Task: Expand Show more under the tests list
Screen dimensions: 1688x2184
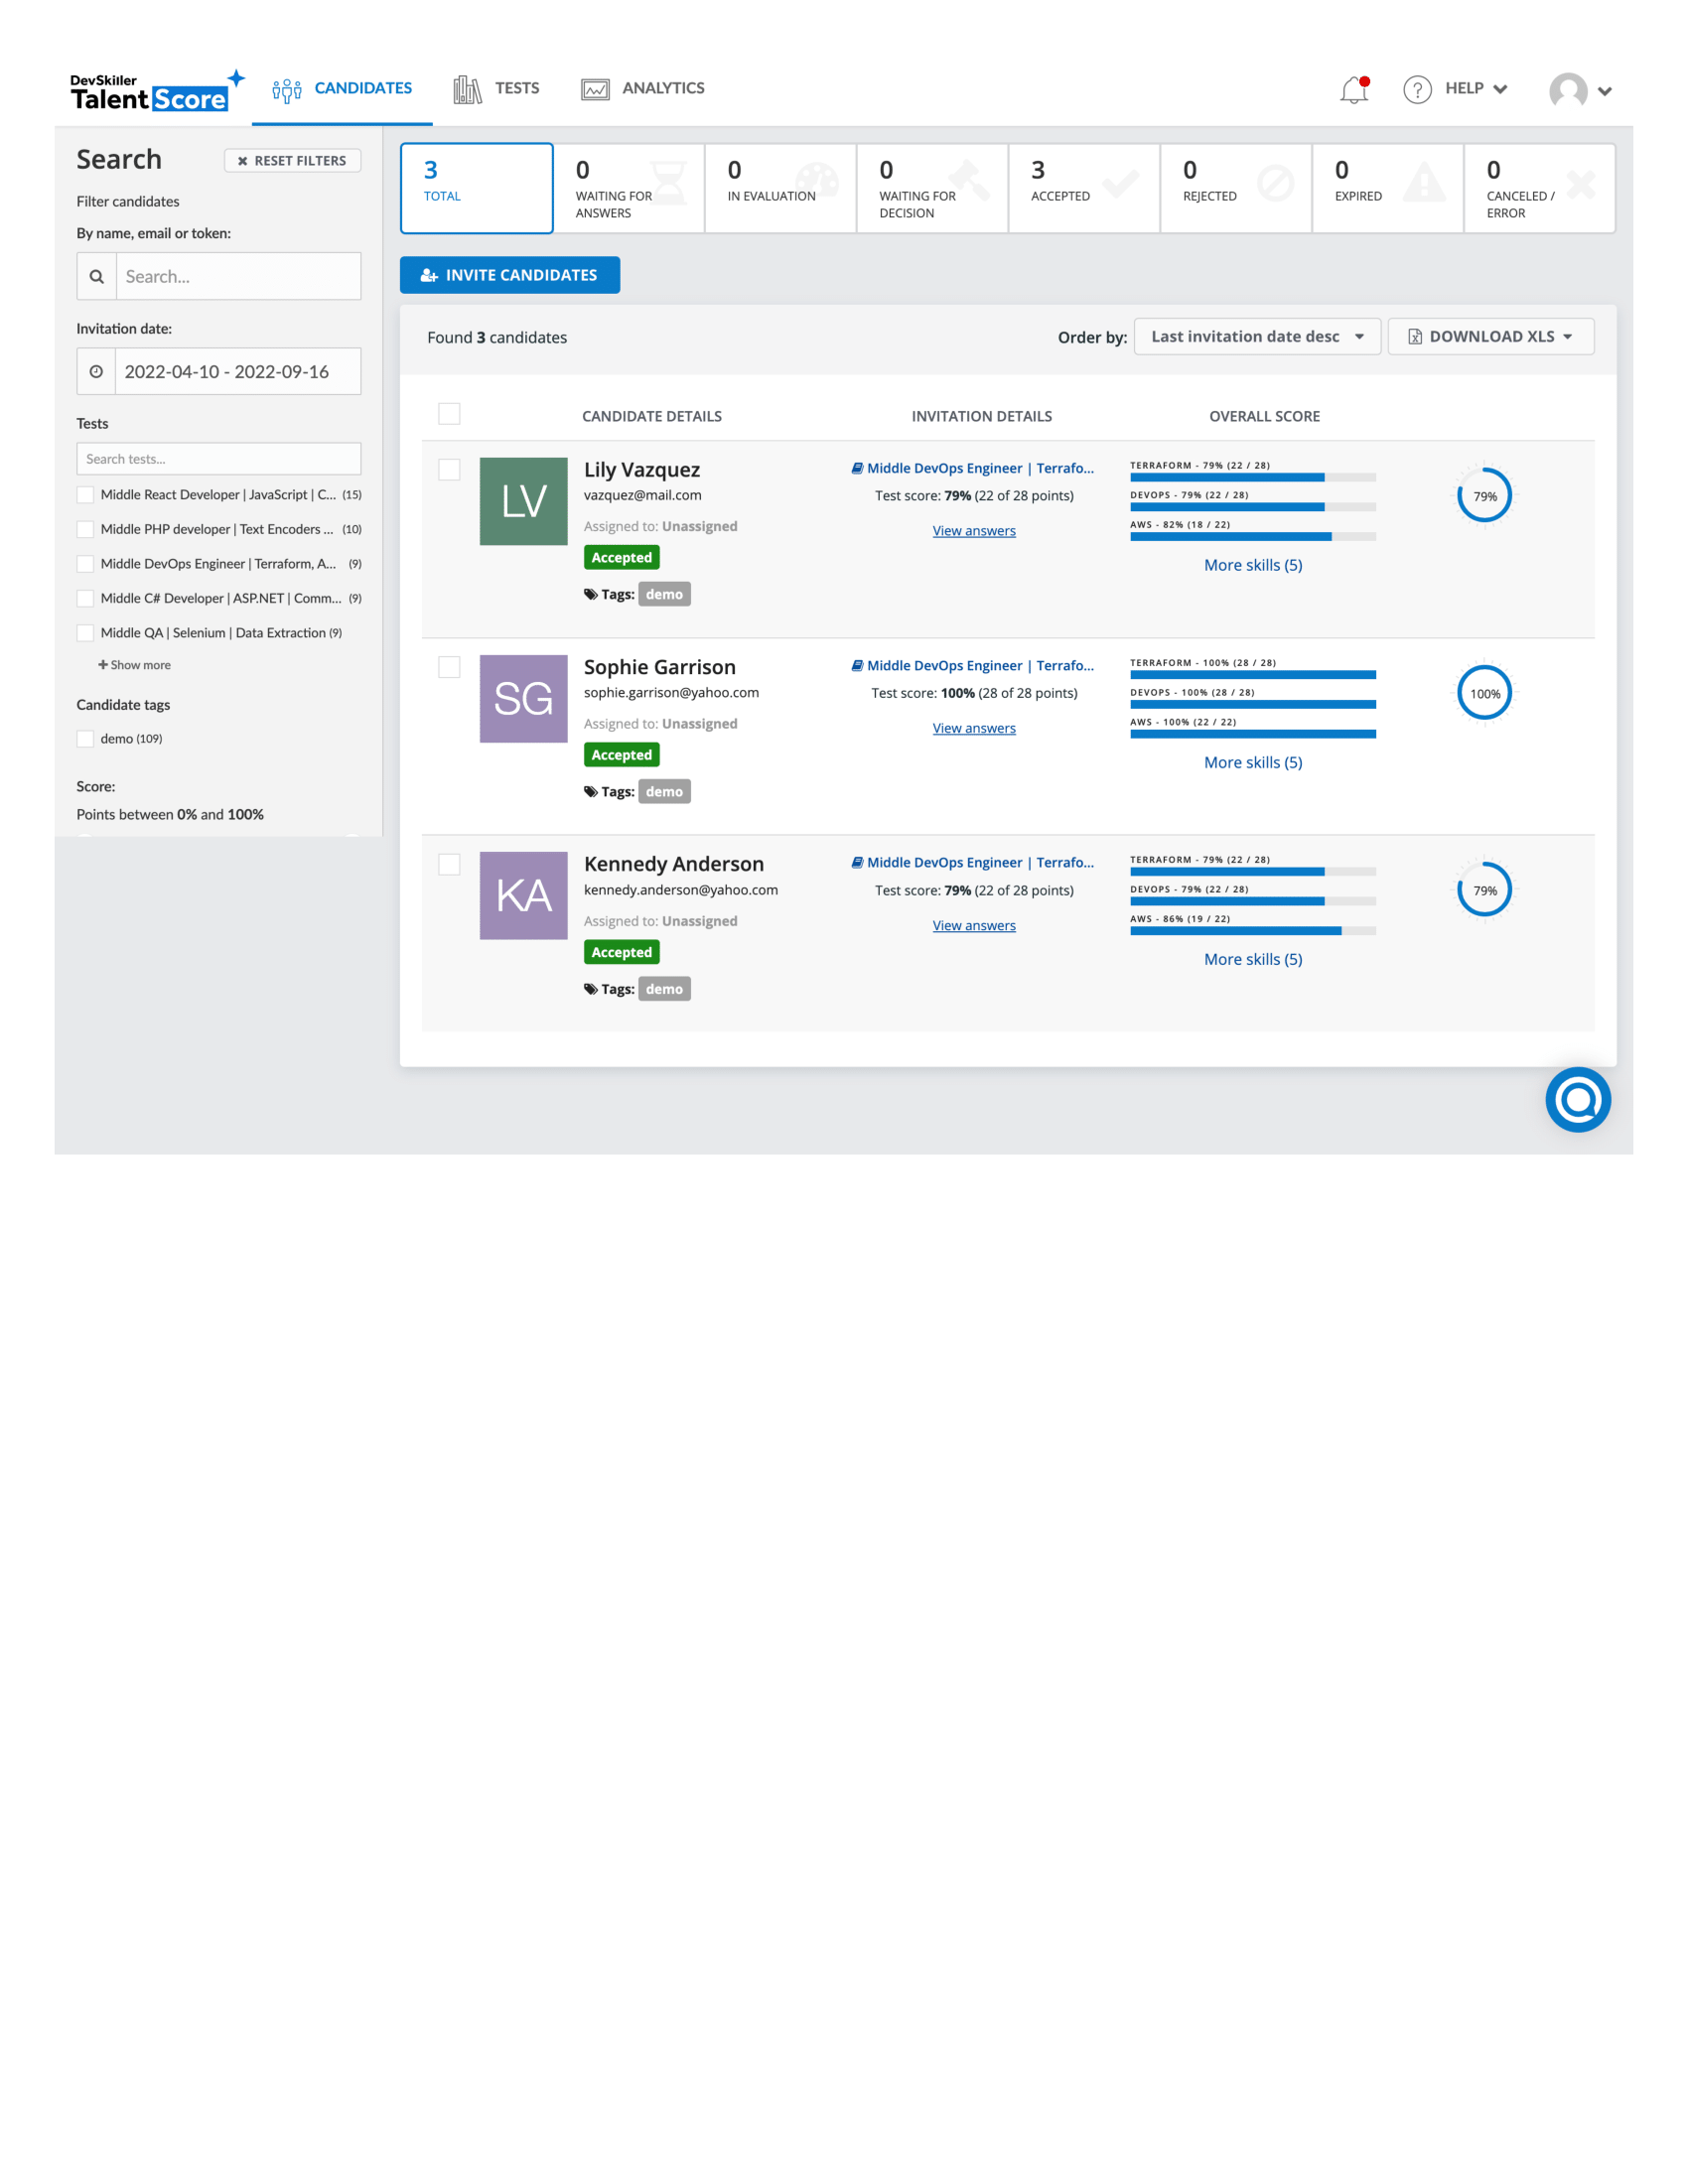Action: (133, 664)
